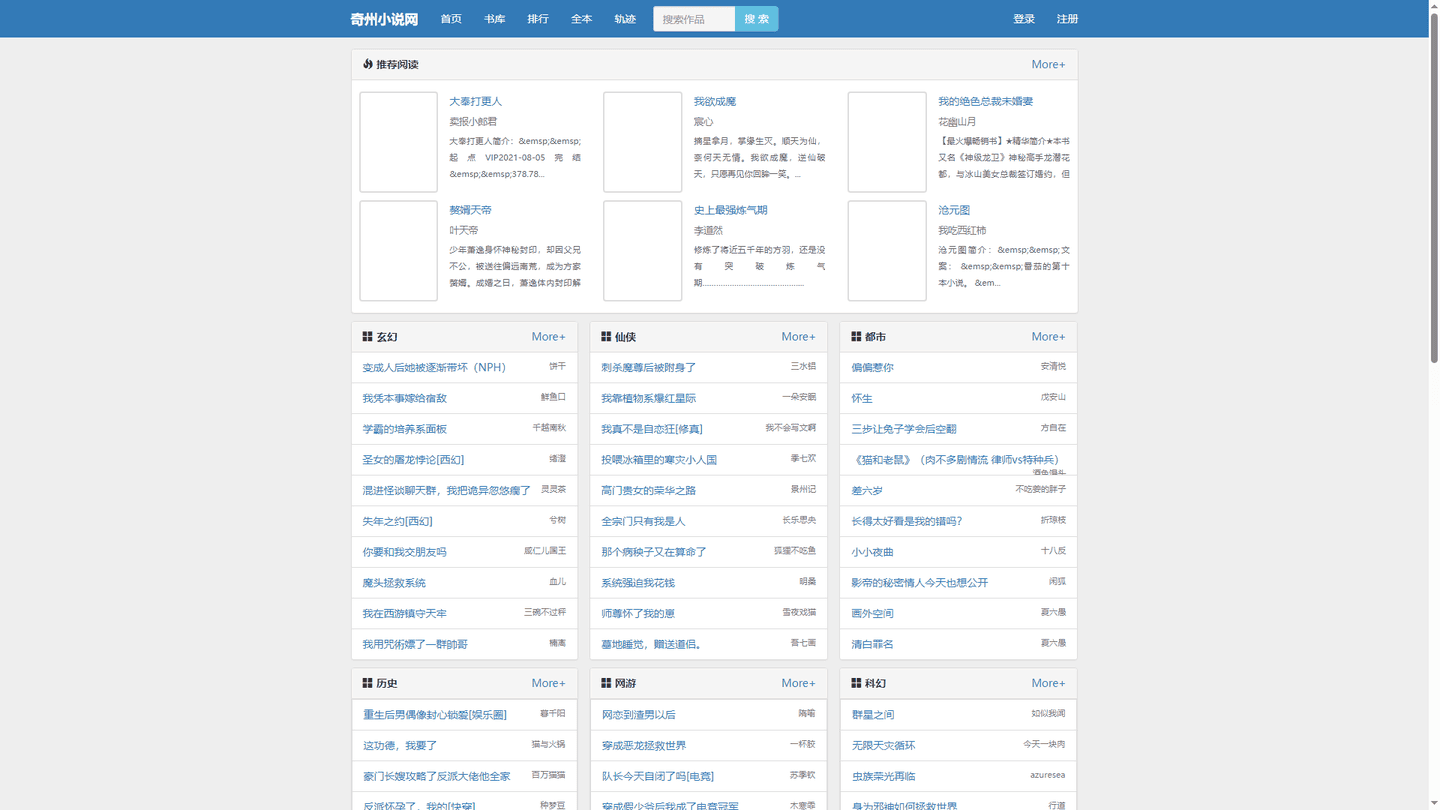Click the grid icon next to 玄幻
This screenshot has width=1440, height=810.
367,337
